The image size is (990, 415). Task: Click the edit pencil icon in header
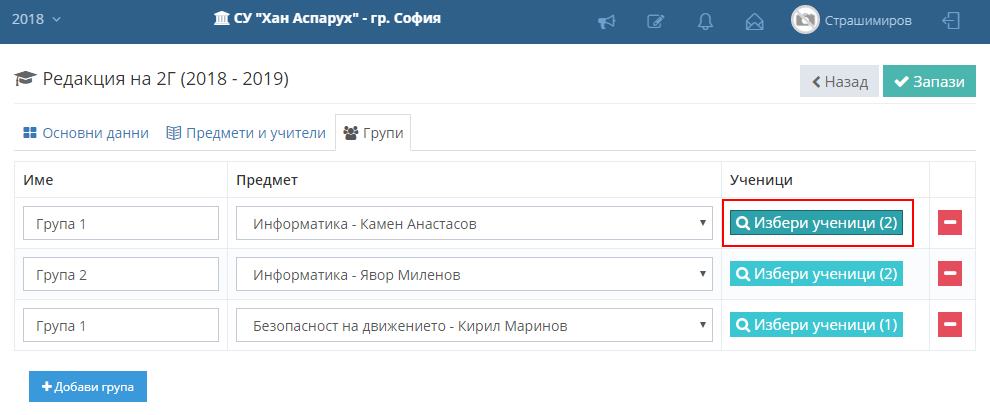point(655,21)
